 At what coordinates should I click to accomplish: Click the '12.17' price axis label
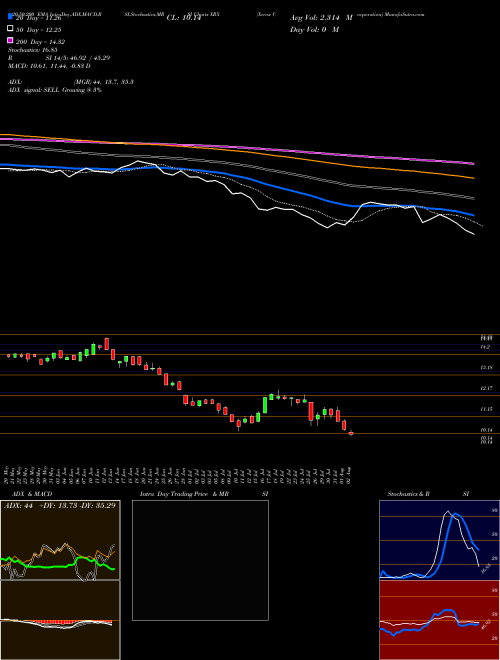[486, 388]
